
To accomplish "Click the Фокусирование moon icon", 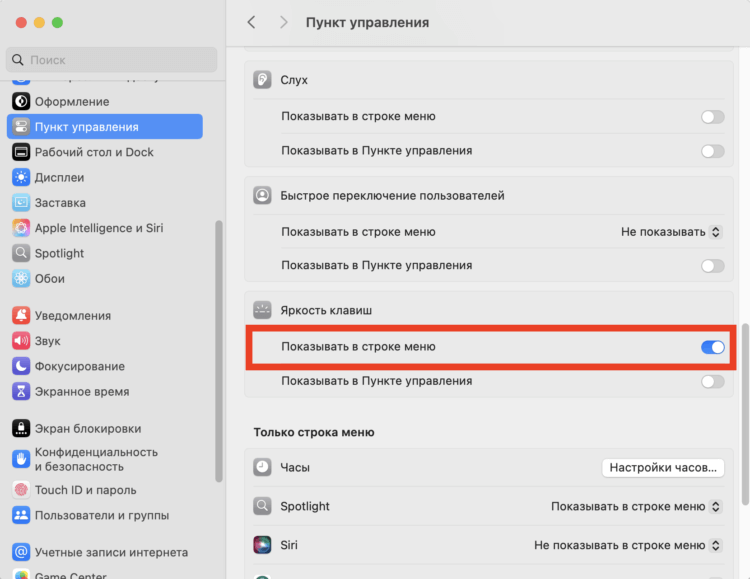I will pos(21,366).
